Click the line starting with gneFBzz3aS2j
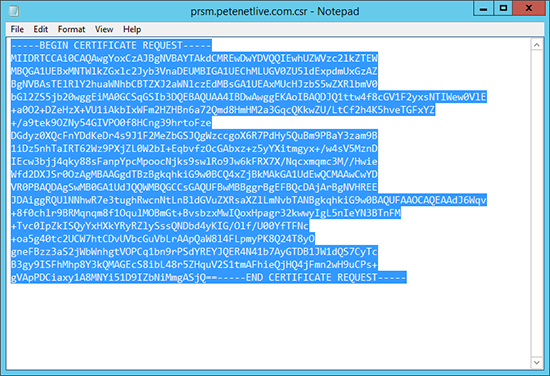Viewport: 550px width, 376px height. pos(194,252)
